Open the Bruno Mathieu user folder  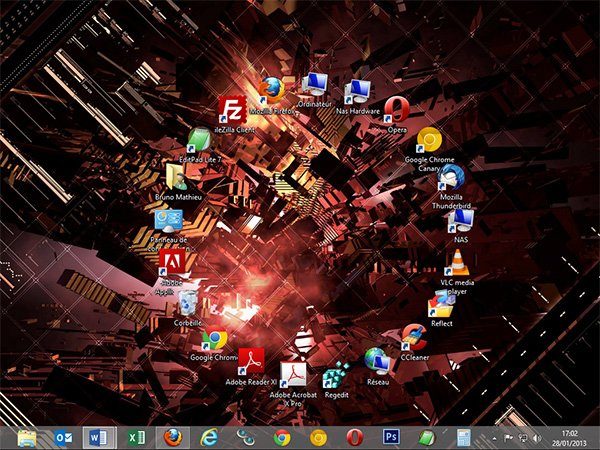click(177, 177)
